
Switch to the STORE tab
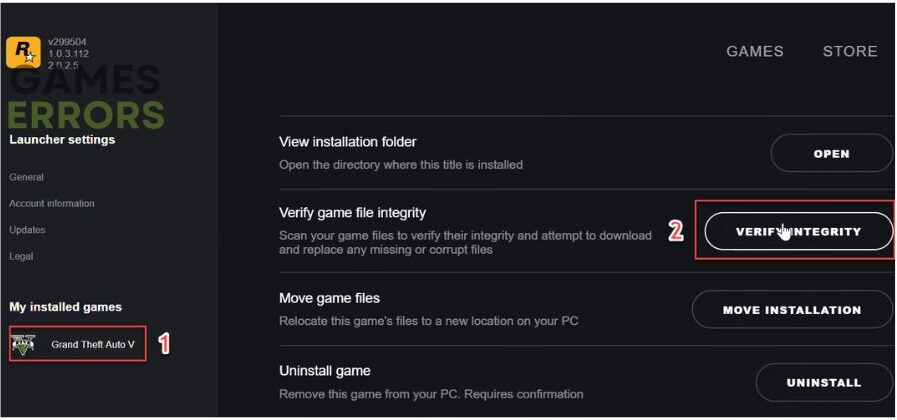(850, 51)
